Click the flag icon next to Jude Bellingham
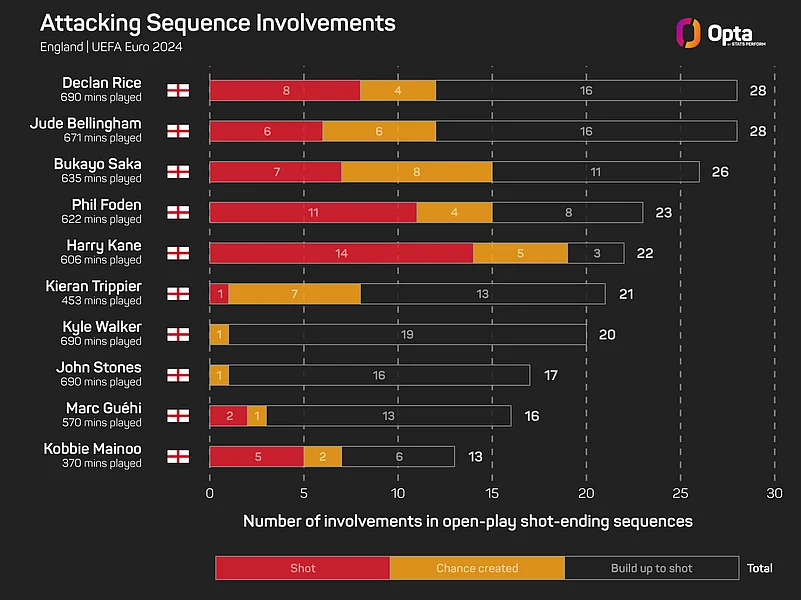Image resolution: width=801 pixels, height=600 pixels. click(x=178, y=131)
